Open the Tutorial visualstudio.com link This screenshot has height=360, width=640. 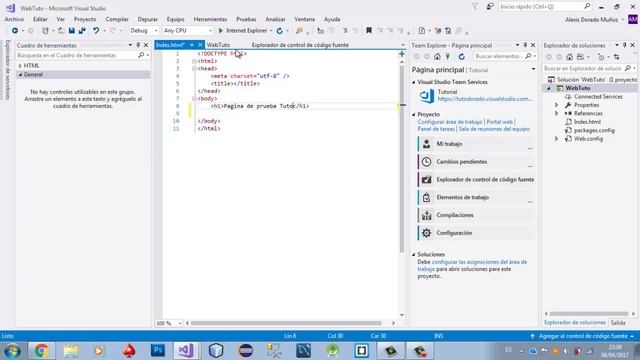coord(485,99)
